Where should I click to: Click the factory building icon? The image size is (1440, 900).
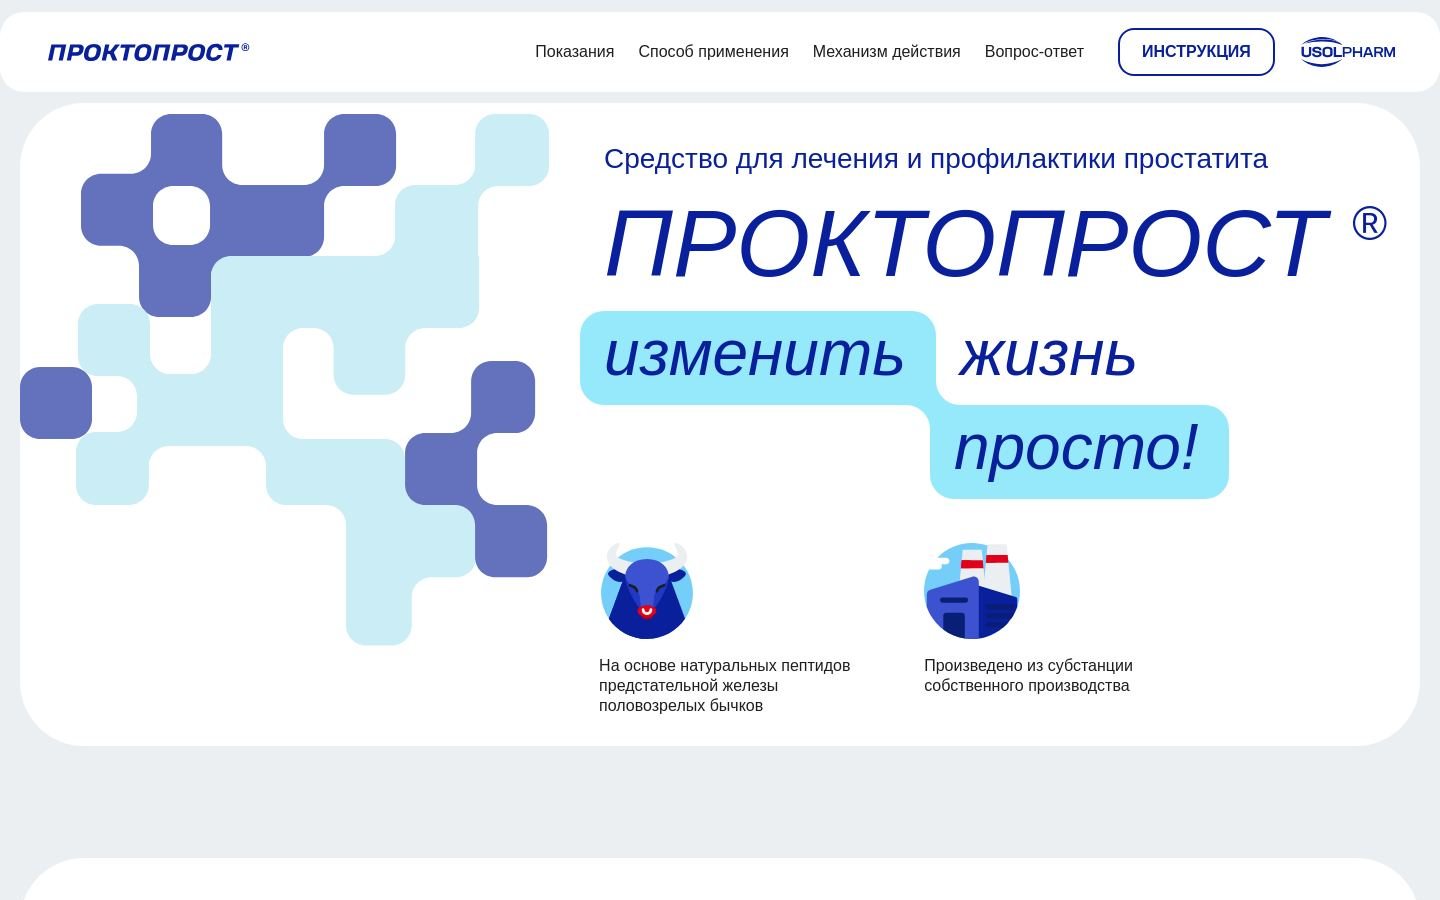click(x=972, y=591)
